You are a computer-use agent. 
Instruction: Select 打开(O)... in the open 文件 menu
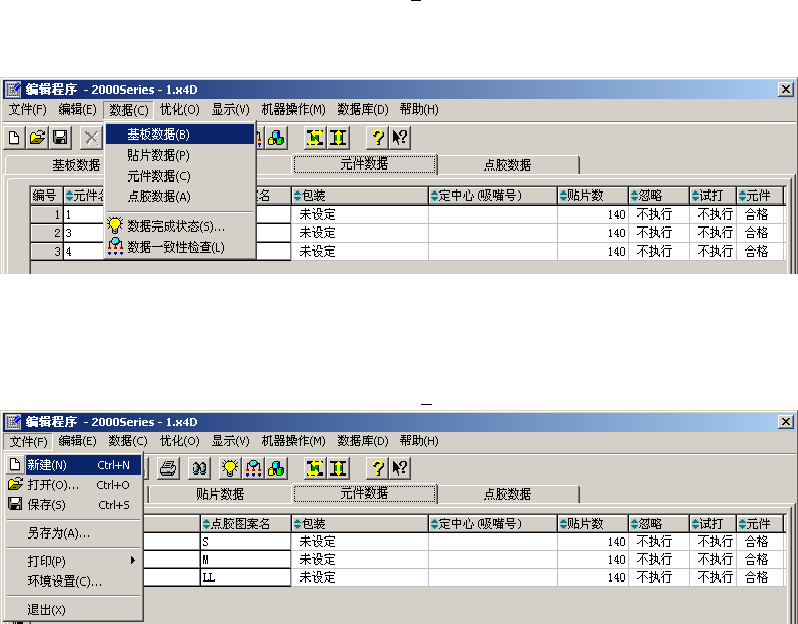74,485
